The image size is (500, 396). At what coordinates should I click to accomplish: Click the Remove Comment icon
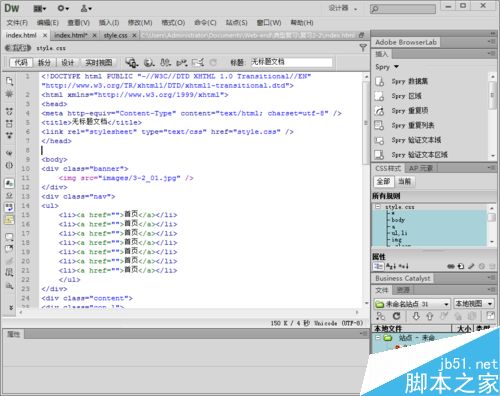(x=9, y=249)
